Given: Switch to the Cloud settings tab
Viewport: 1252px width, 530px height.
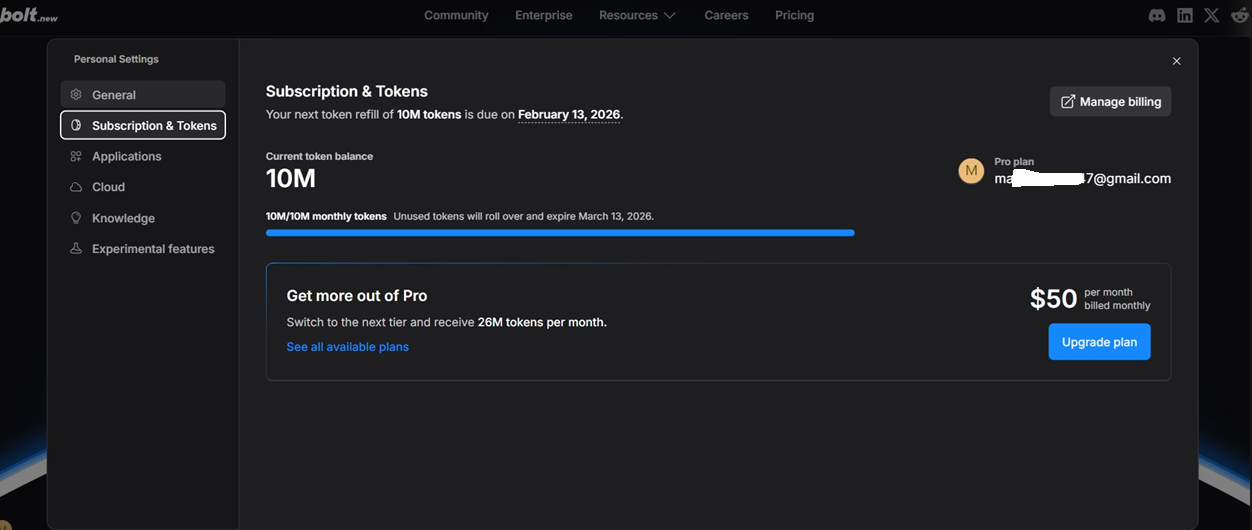Looking at the screenshot, I should pyautogui.click(x=143, y=187).
